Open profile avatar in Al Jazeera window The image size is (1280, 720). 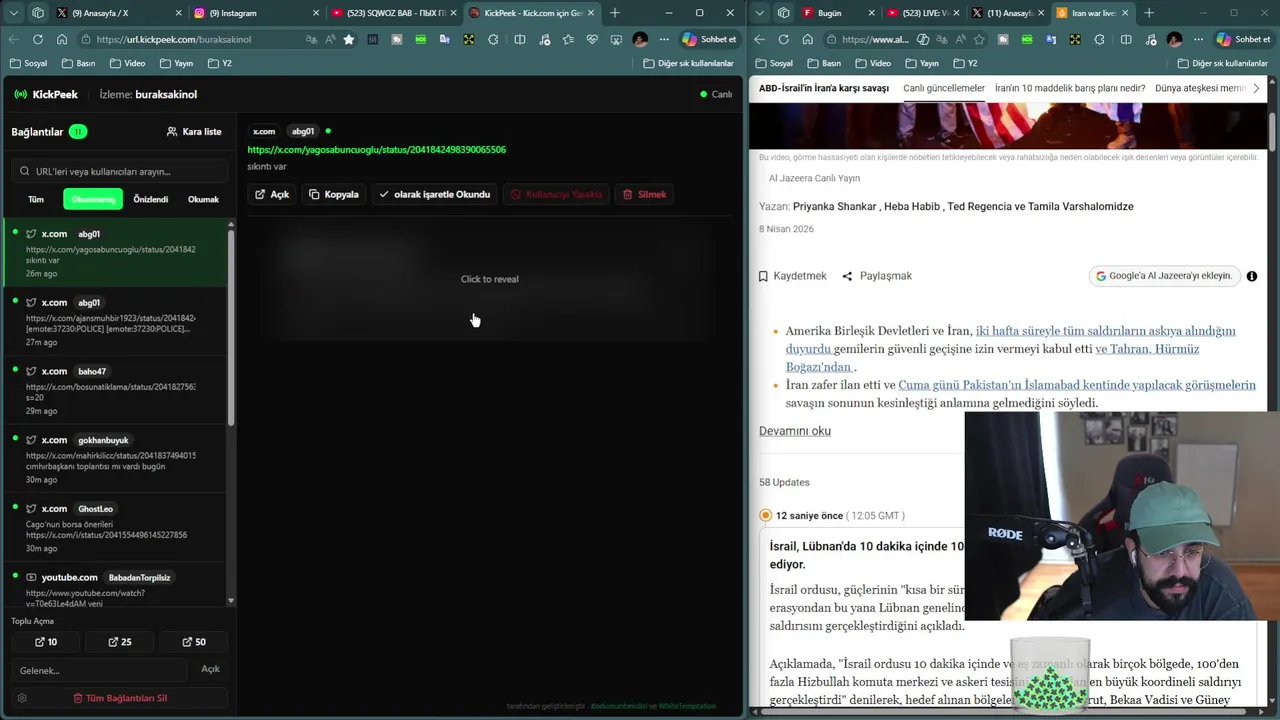coord(1174,39)
